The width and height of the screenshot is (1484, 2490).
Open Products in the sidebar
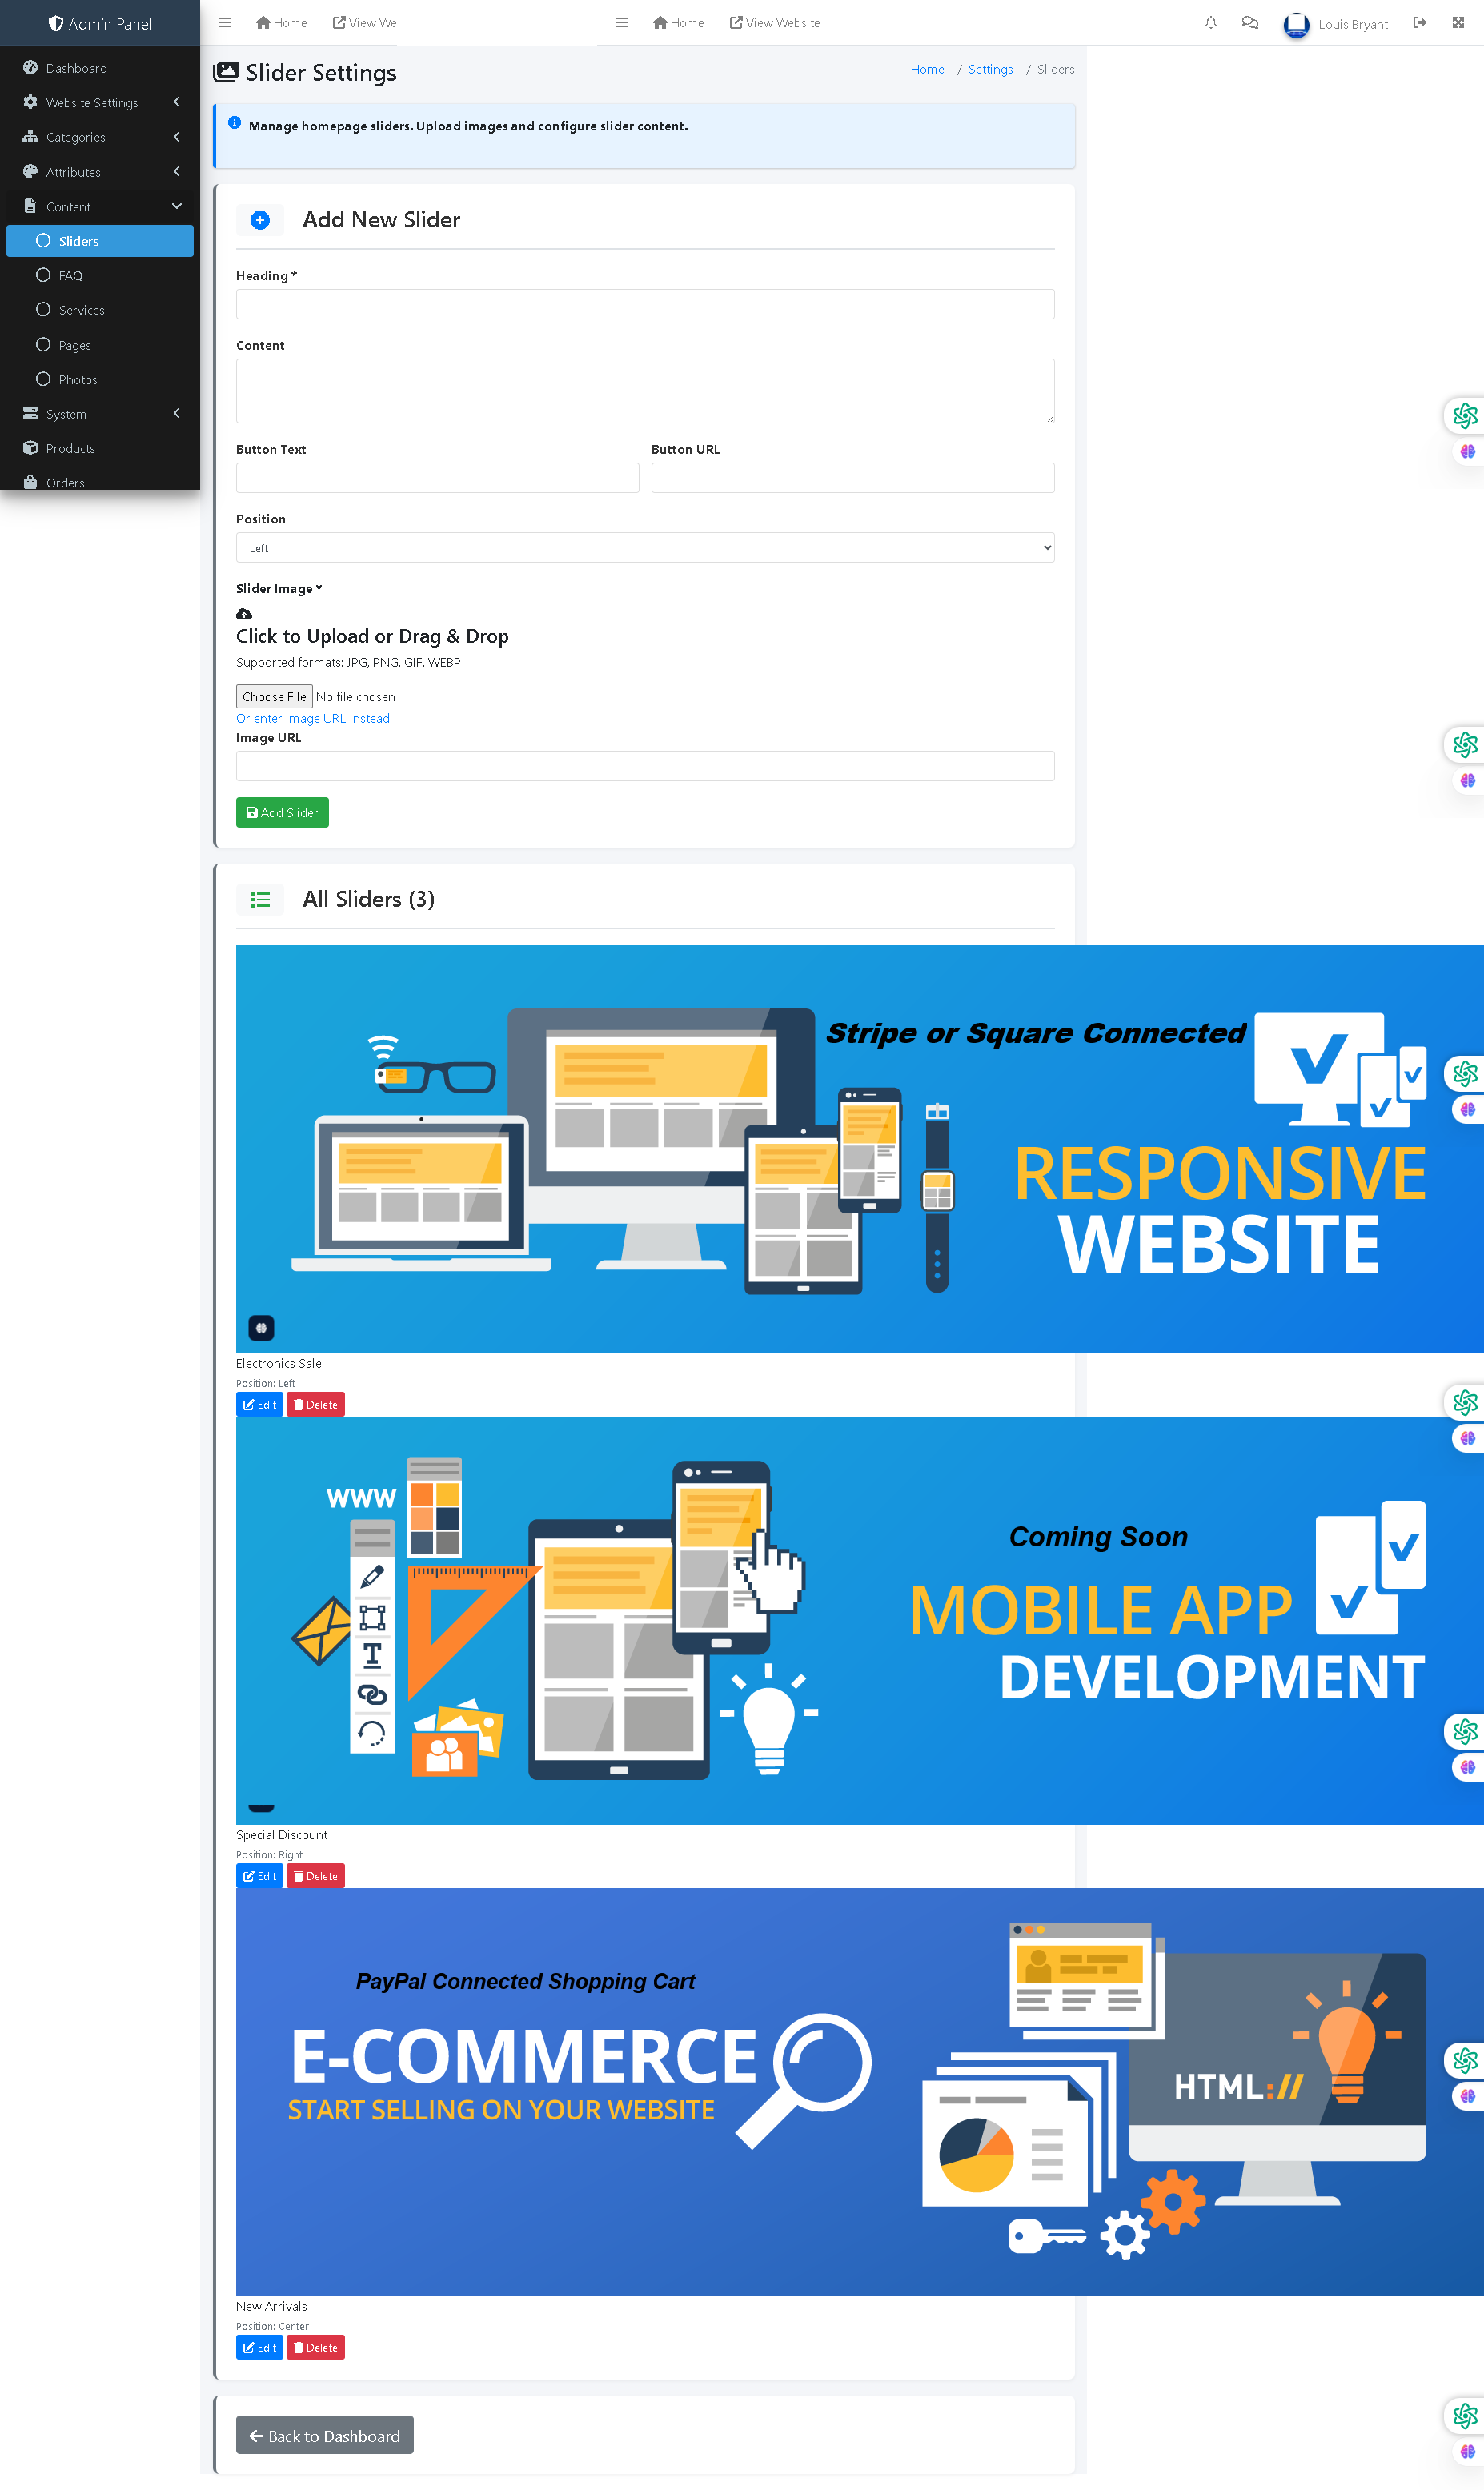(x=69, y=448)
